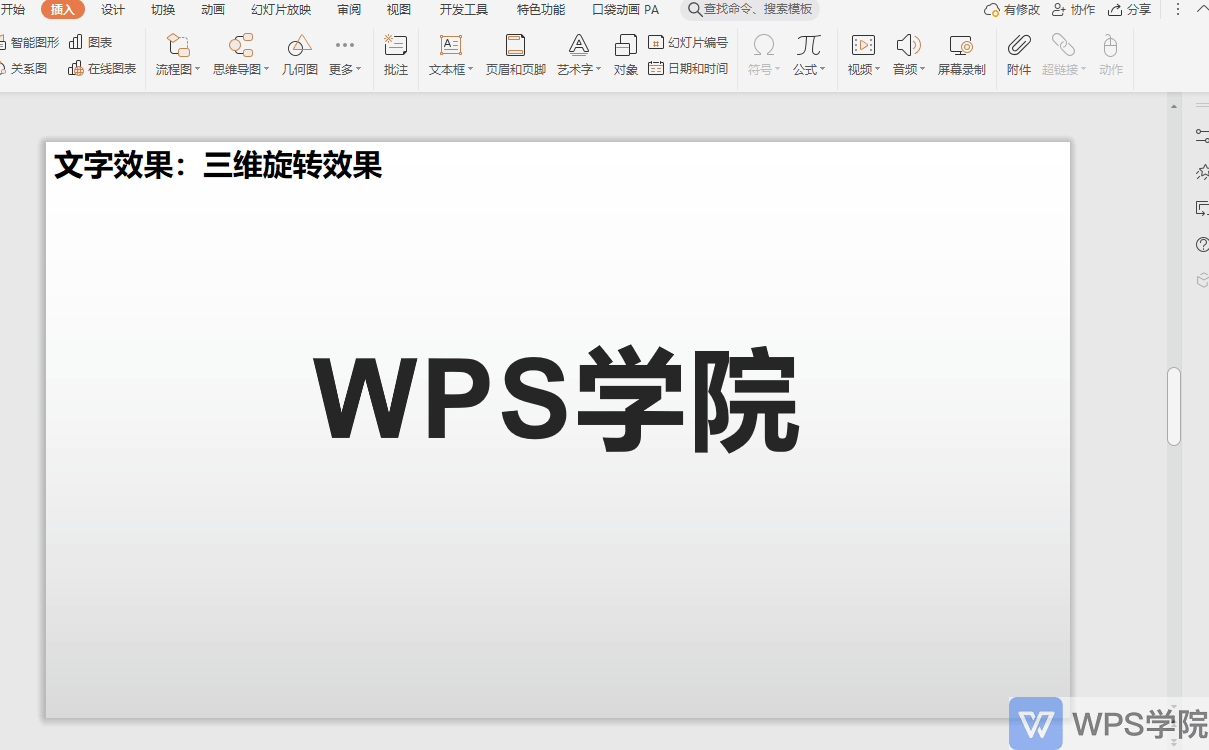
Task: Open the help question mark in right sidebar
Action: 1202,244
